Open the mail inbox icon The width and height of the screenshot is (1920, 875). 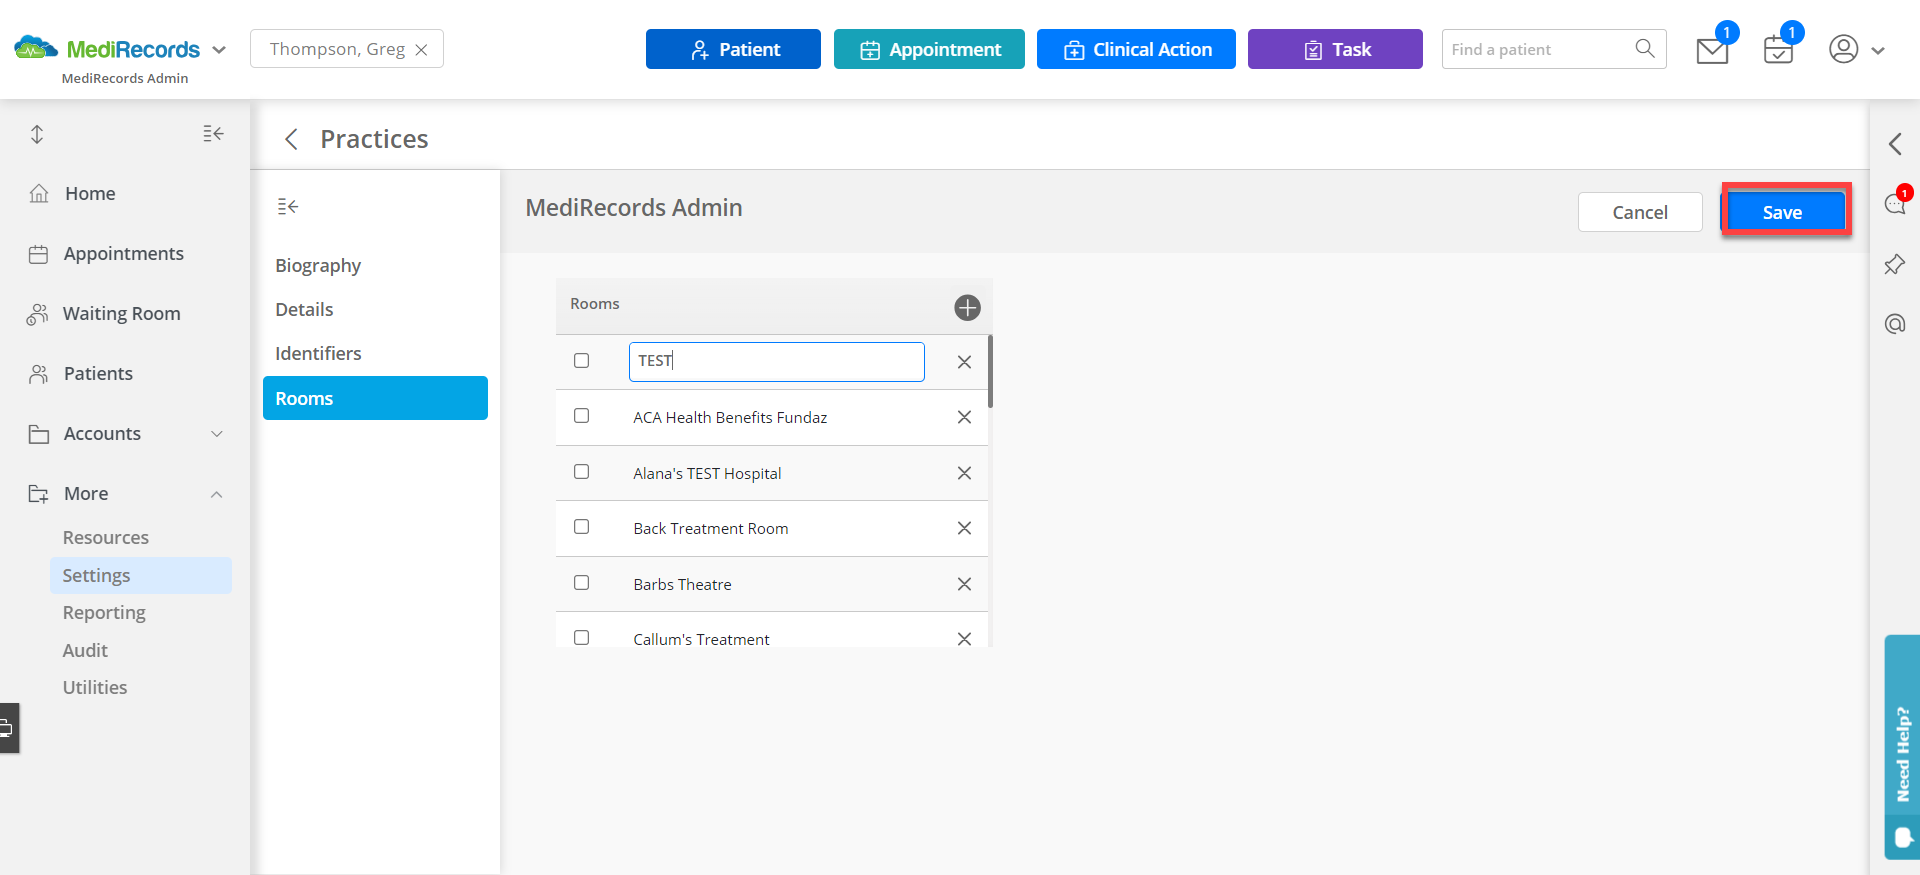coord(1712,50)
